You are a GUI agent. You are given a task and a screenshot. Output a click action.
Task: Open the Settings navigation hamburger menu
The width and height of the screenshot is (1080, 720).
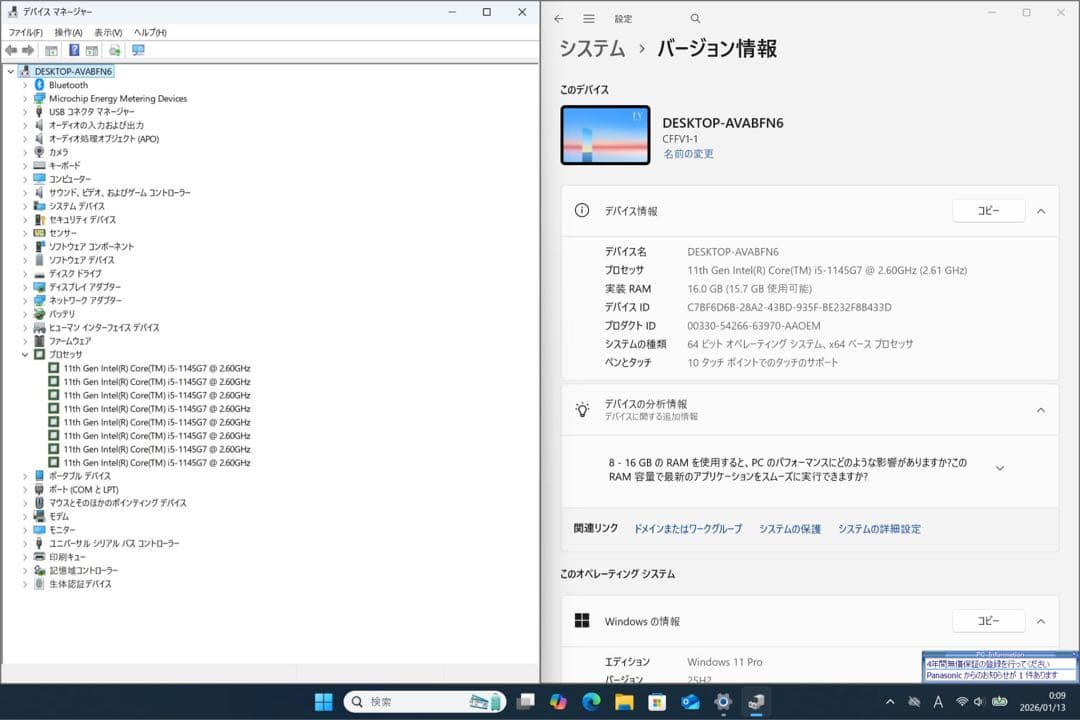point(589,18)
